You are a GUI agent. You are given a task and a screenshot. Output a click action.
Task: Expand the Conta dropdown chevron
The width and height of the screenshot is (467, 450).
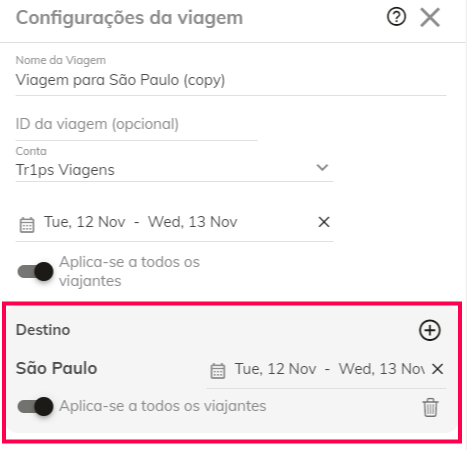322,167
